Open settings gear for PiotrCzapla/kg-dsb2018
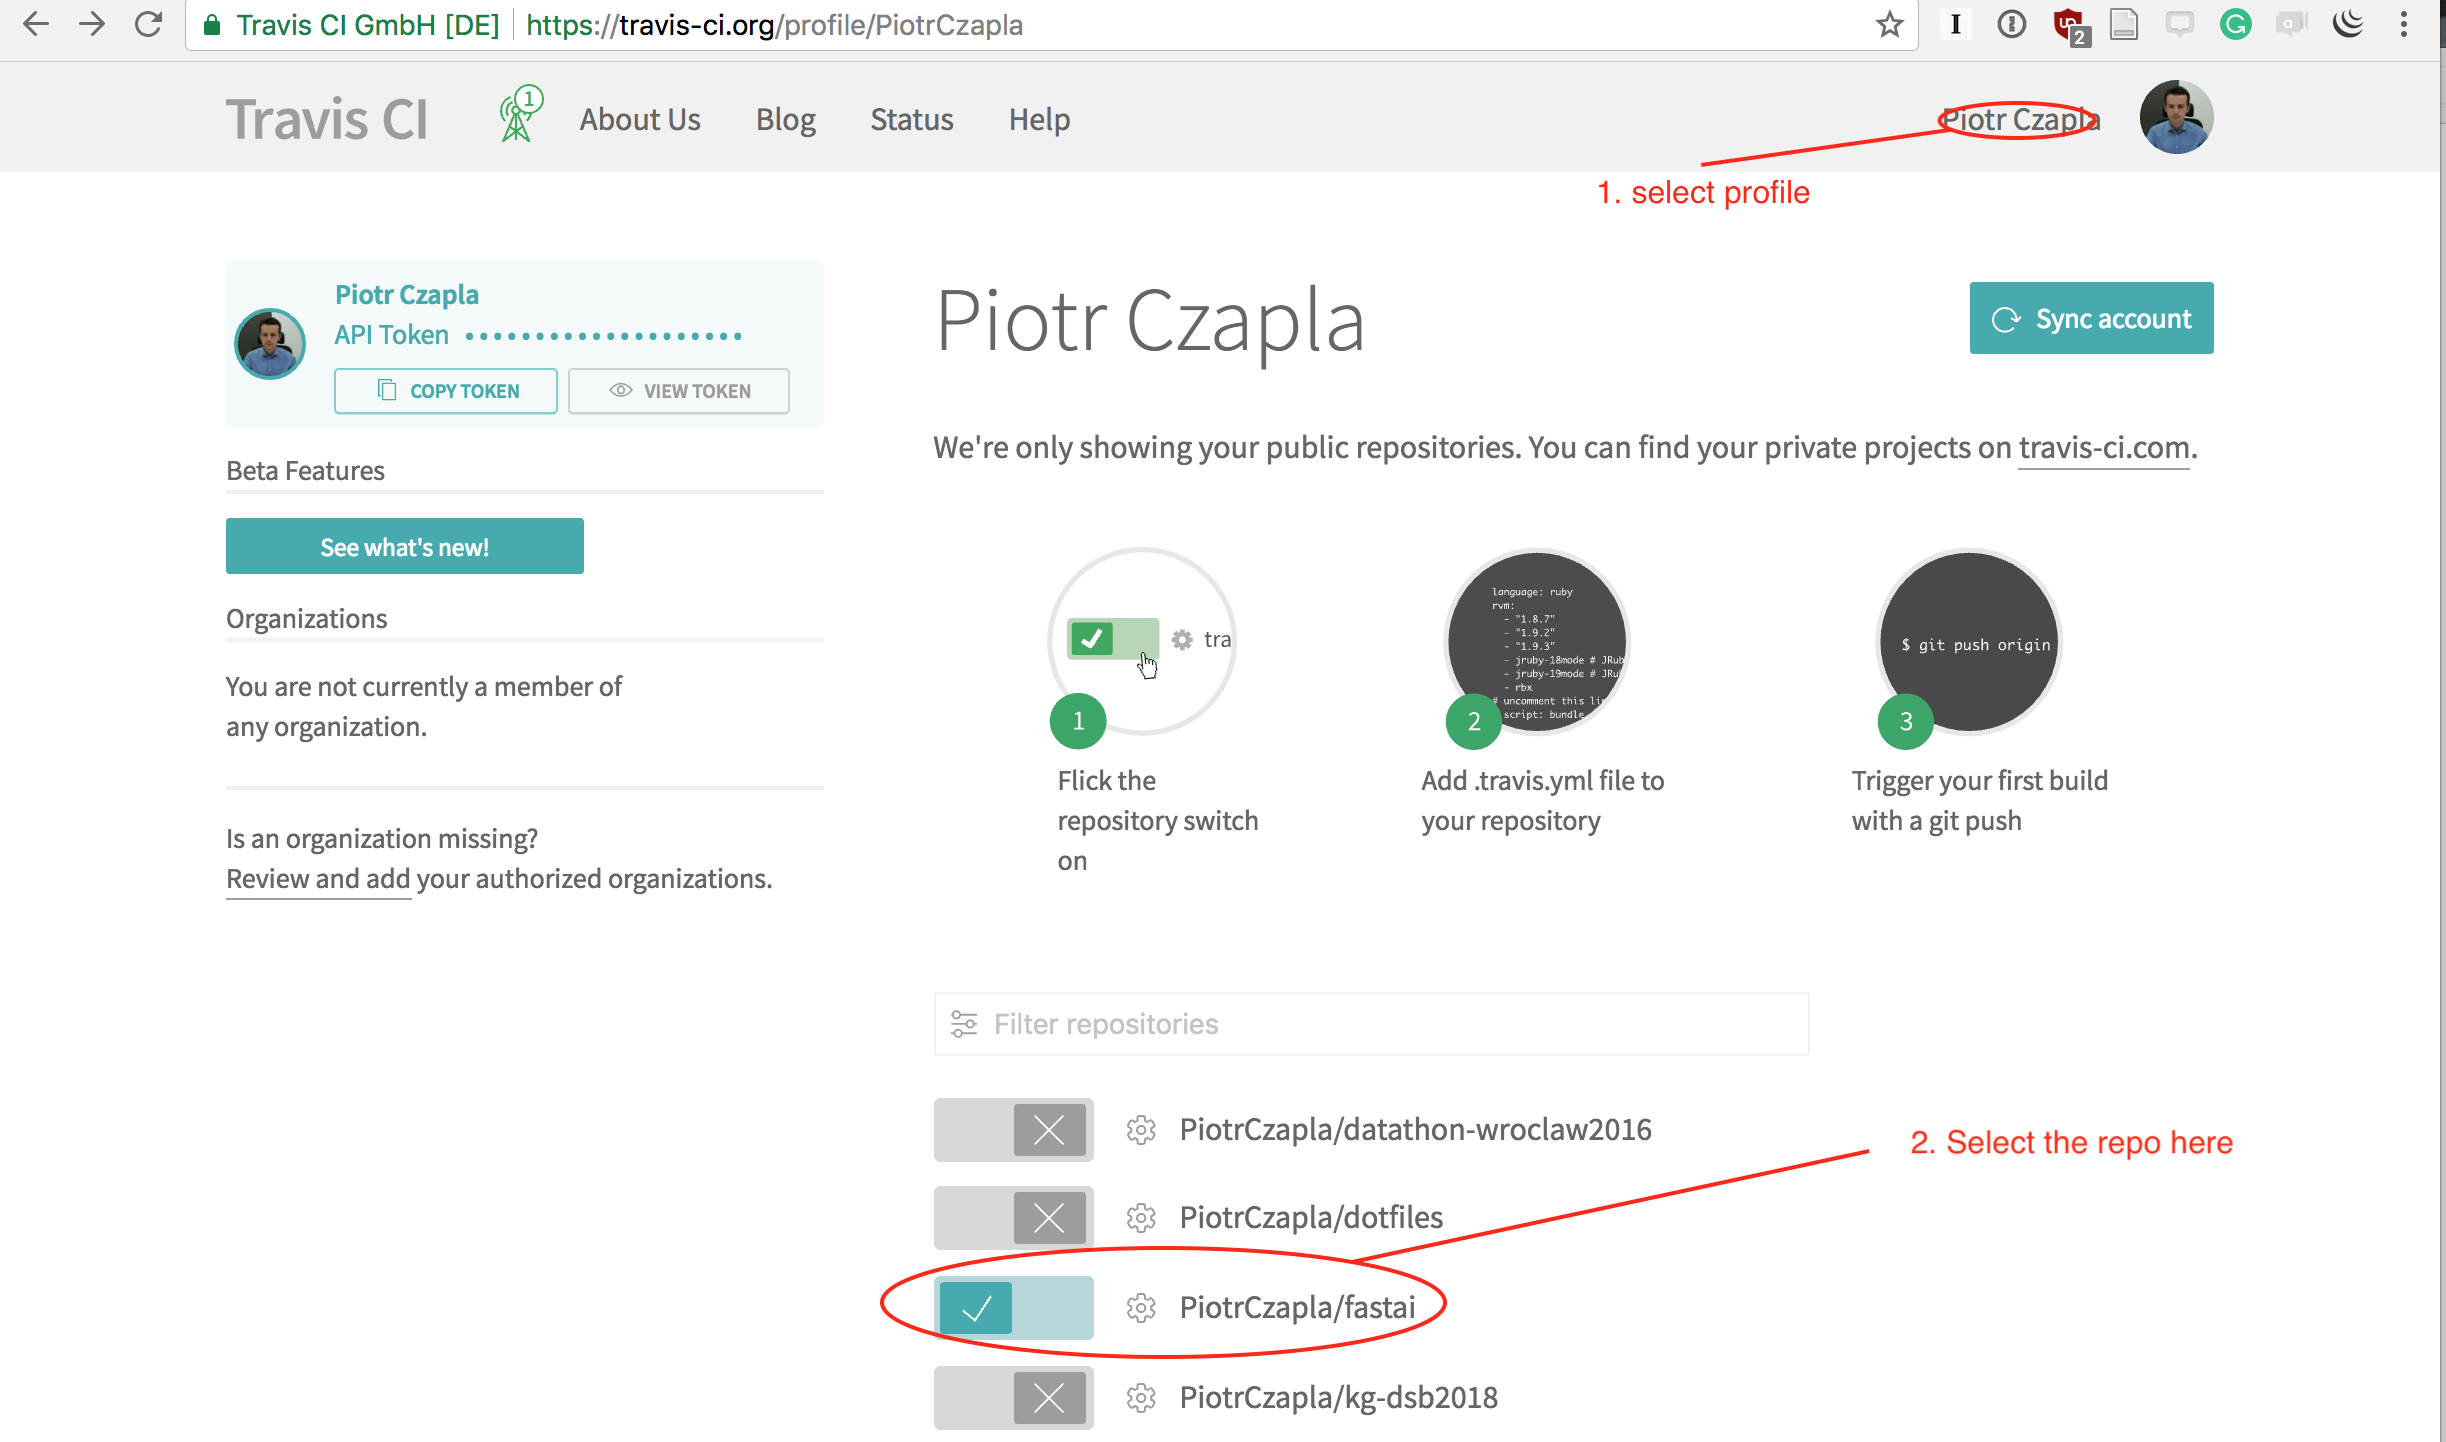 (x=1141, y=1398)
